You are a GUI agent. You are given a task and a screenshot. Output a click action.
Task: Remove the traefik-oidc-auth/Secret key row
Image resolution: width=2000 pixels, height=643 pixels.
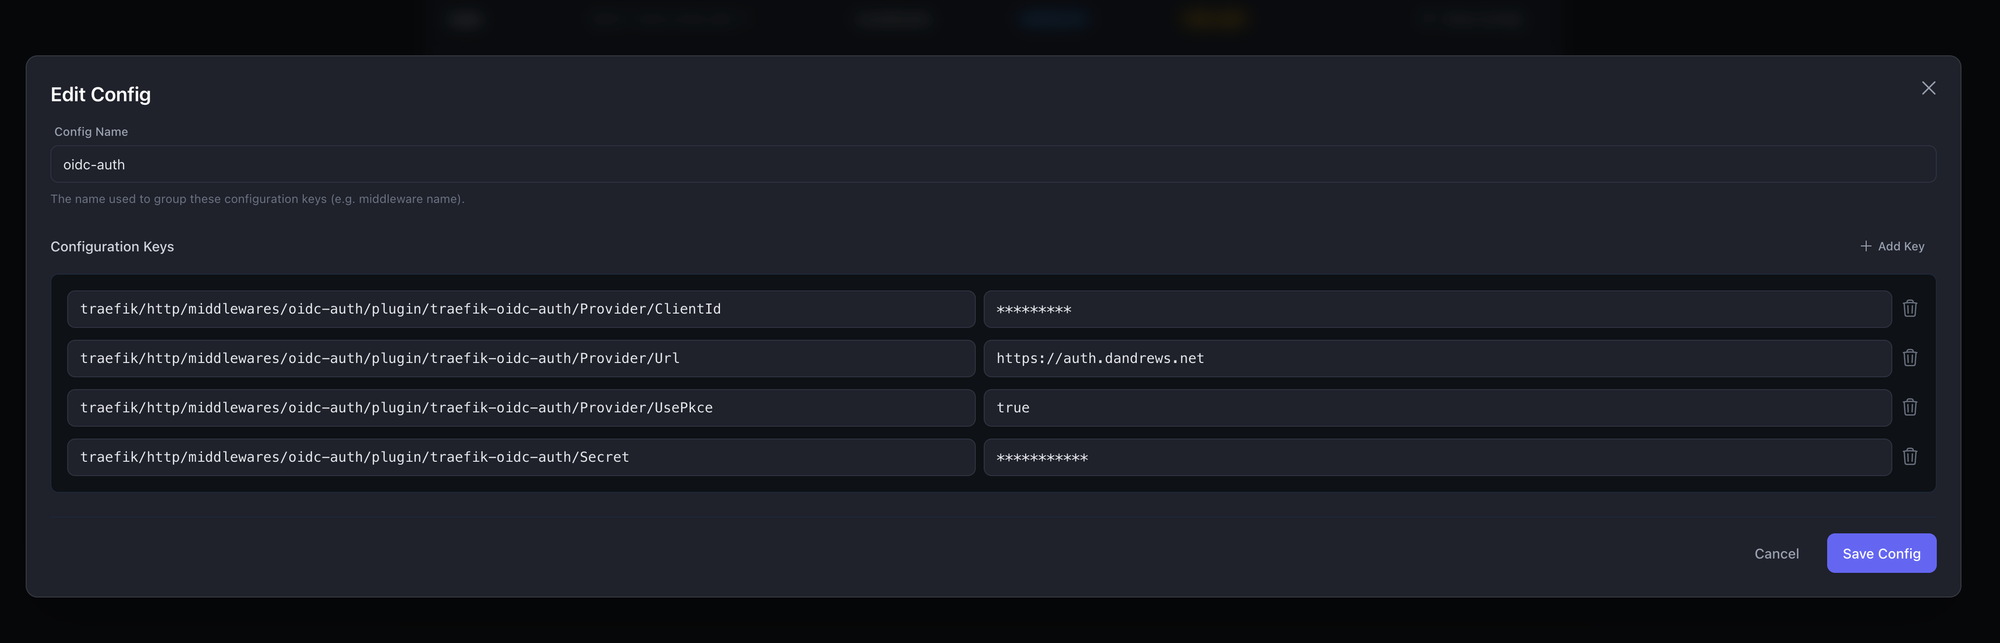(x=1909, y=457)
